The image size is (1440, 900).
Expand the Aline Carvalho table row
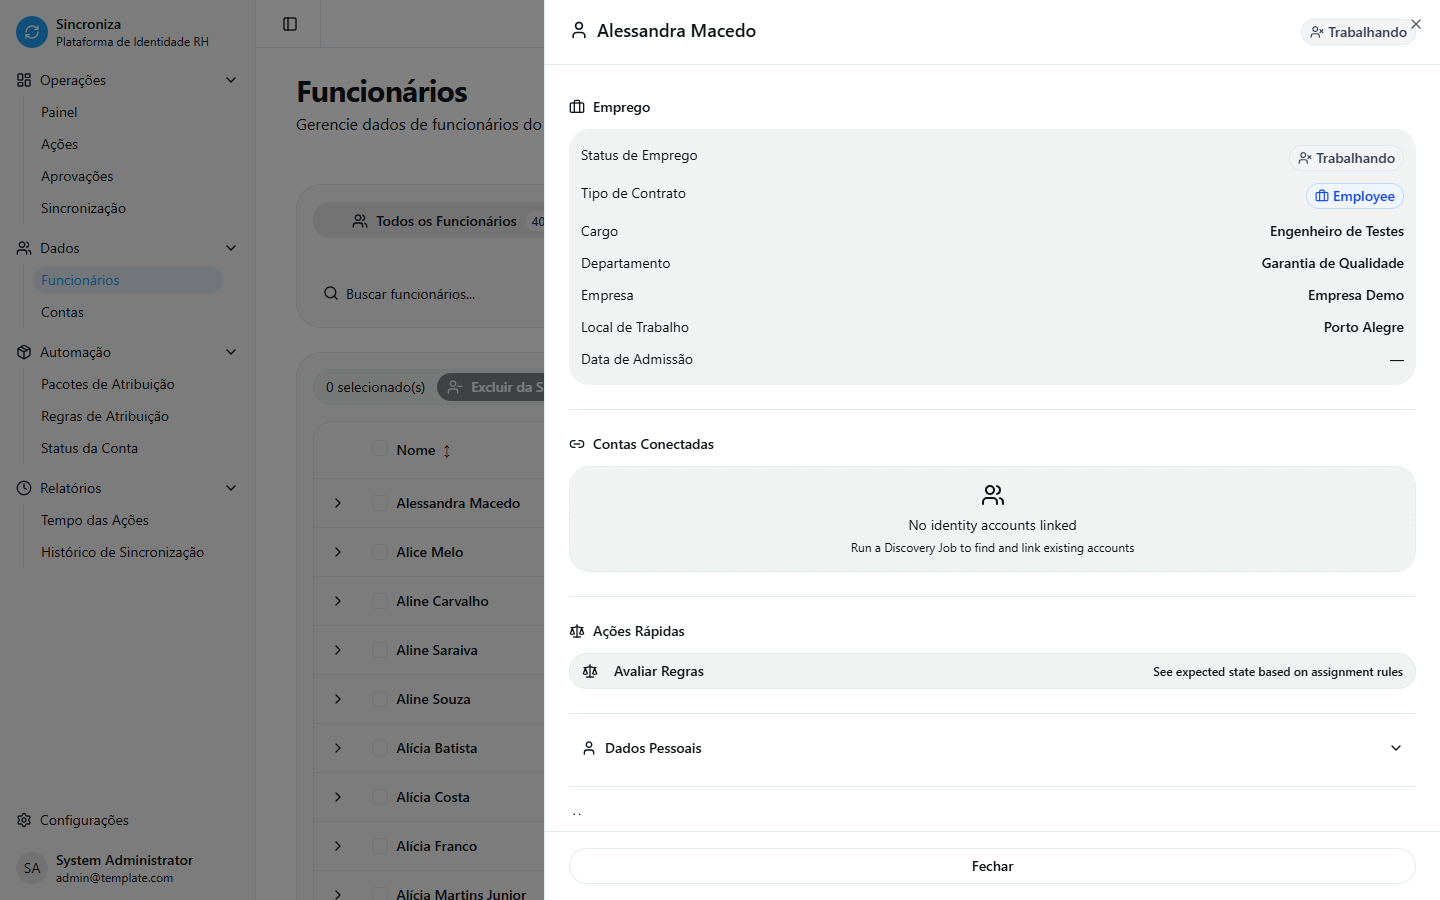[x=338, y=601]
